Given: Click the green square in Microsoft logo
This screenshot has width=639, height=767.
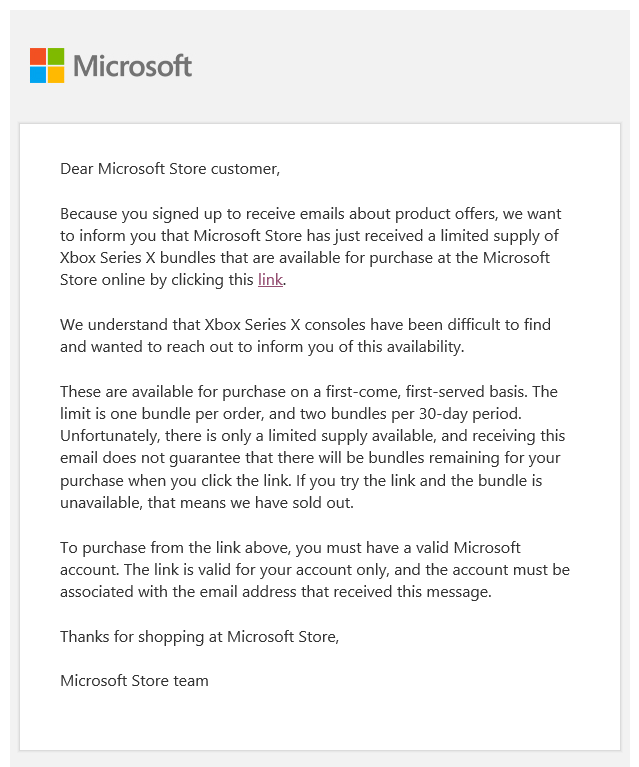Looking at the screenshot, I should 56,56.
